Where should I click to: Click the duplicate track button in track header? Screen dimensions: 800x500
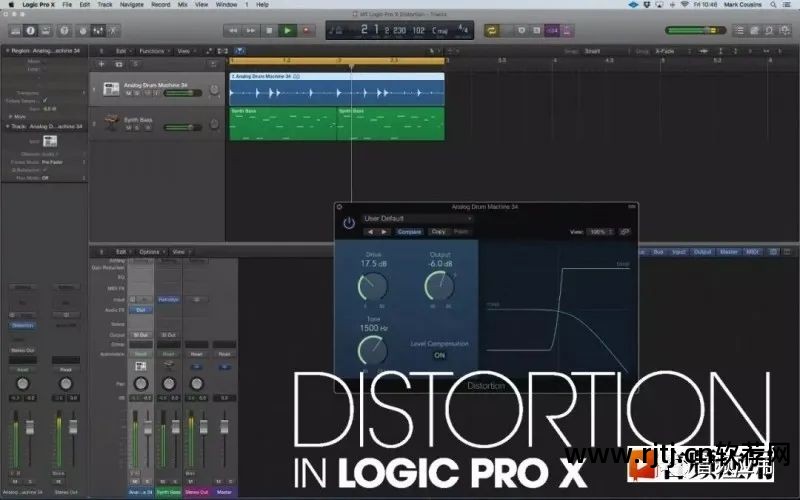pyautogui.click(x=119, y=64)
